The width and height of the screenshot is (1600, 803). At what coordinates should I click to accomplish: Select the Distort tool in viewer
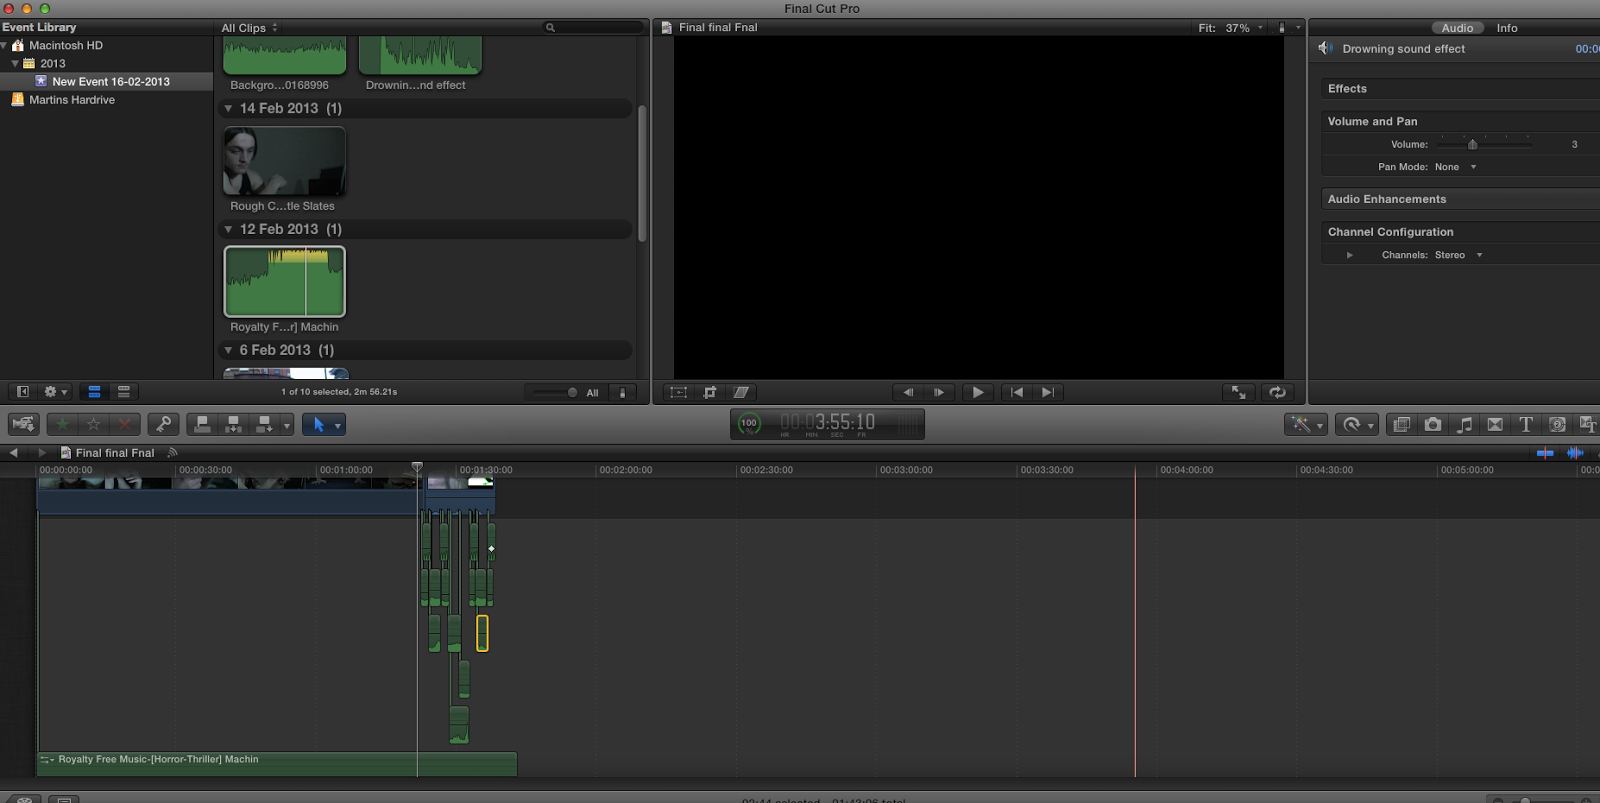point(741,392)
